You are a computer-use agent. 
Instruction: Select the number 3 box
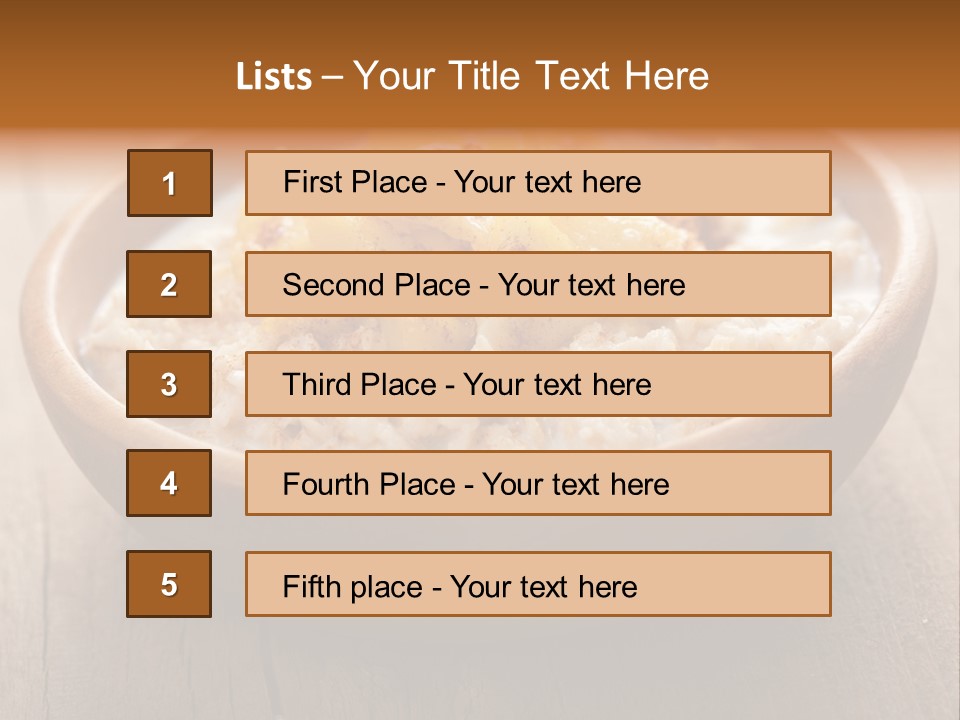click(169, 384)
